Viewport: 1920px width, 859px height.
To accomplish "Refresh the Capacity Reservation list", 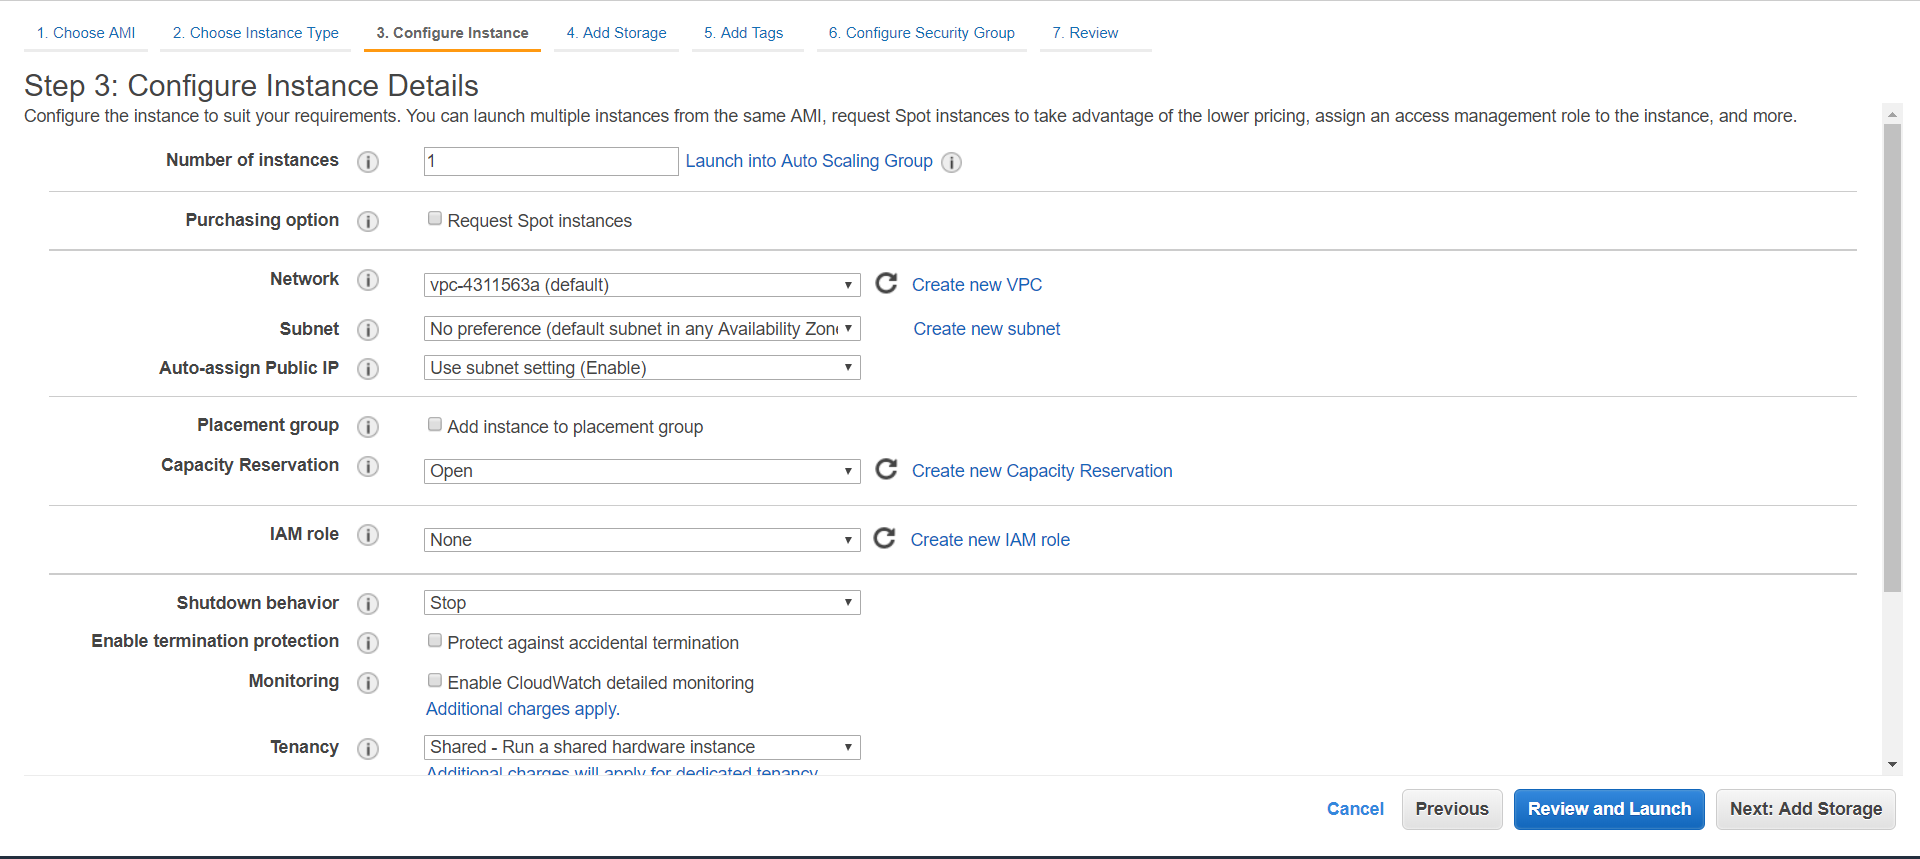I will (886, 470).
